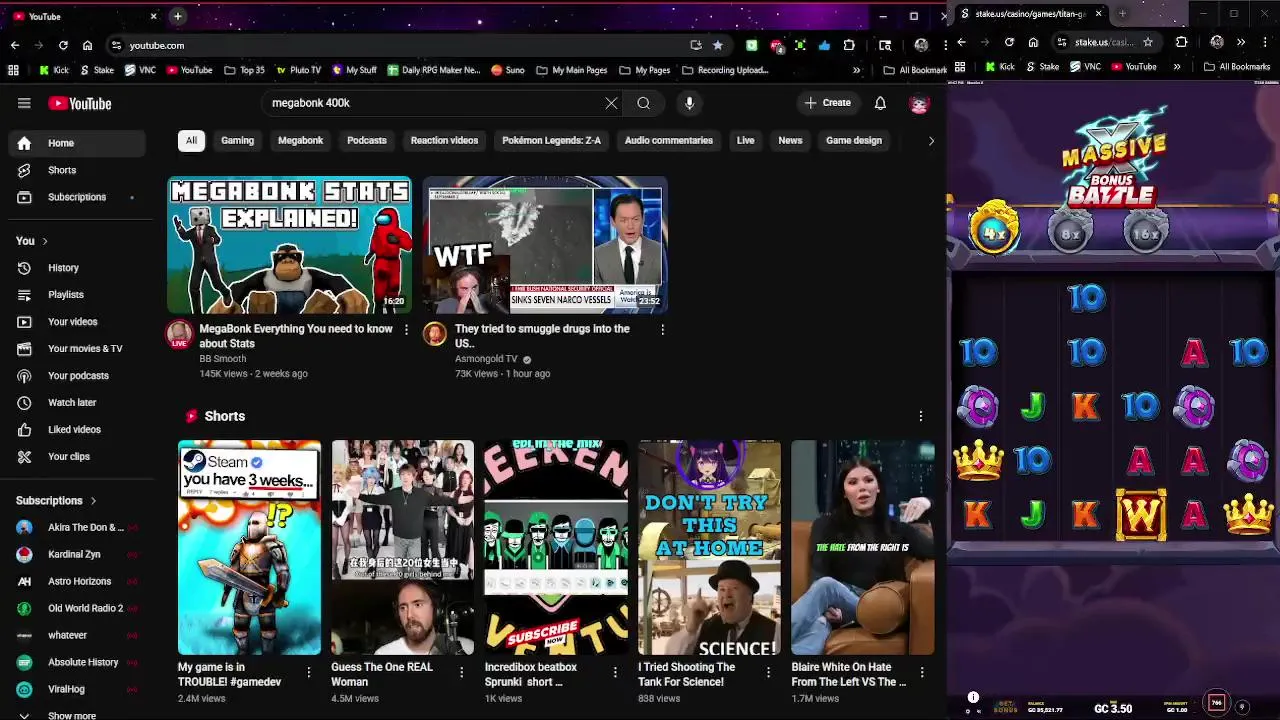Open the autoplay button showing 766

point(1216,703)
